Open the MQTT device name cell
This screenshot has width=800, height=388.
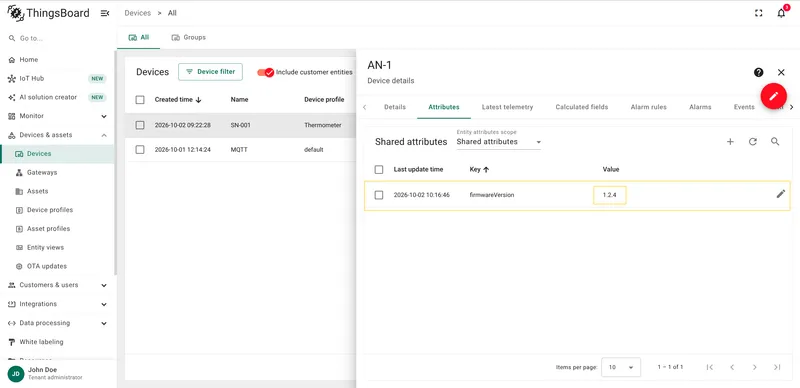point(239,150)
